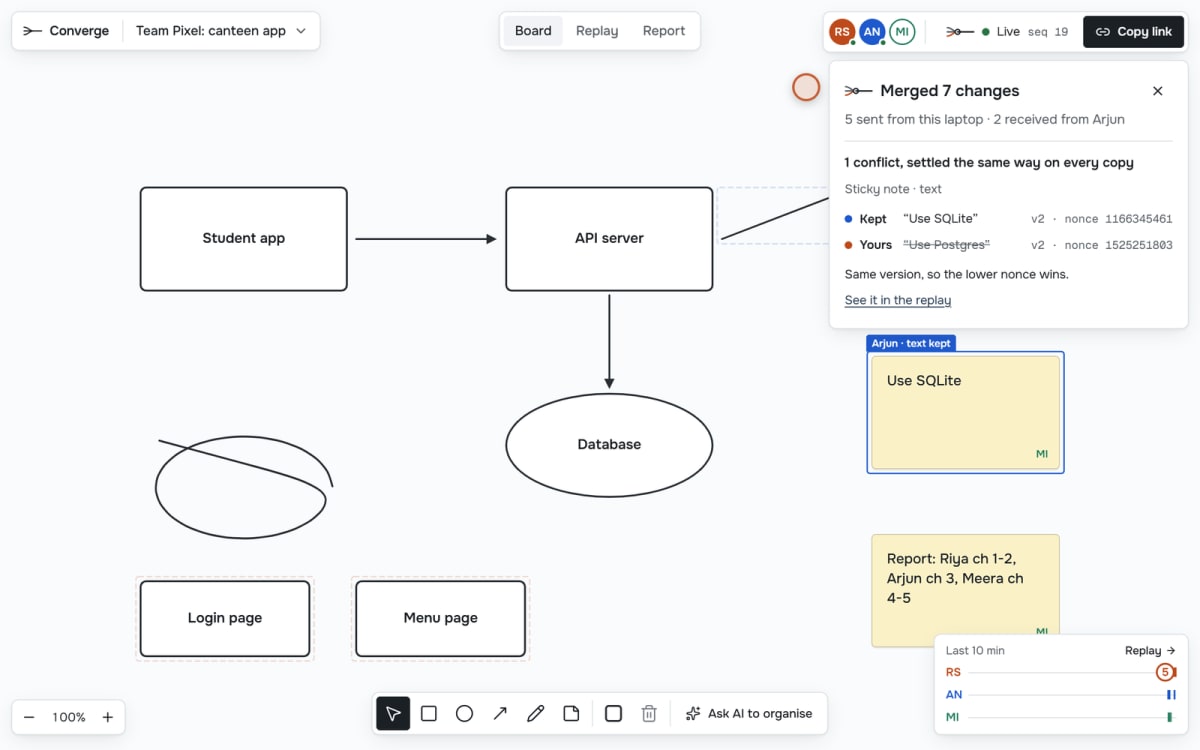Select the Use SQLite sticky note
Screen dimensions: 1200x750
coord(965,412)
